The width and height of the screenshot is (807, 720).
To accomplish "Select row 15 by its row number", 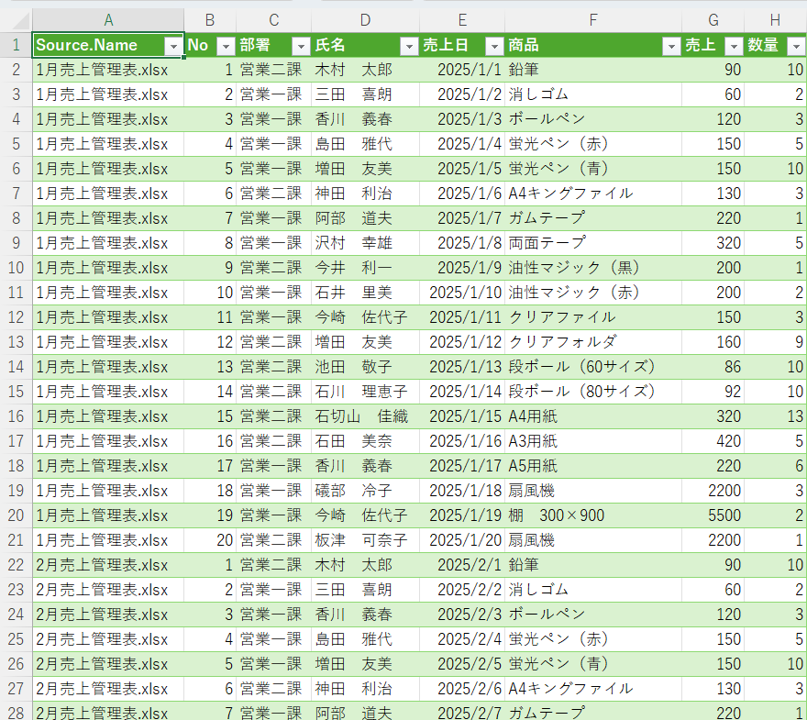I will (16, 391).
